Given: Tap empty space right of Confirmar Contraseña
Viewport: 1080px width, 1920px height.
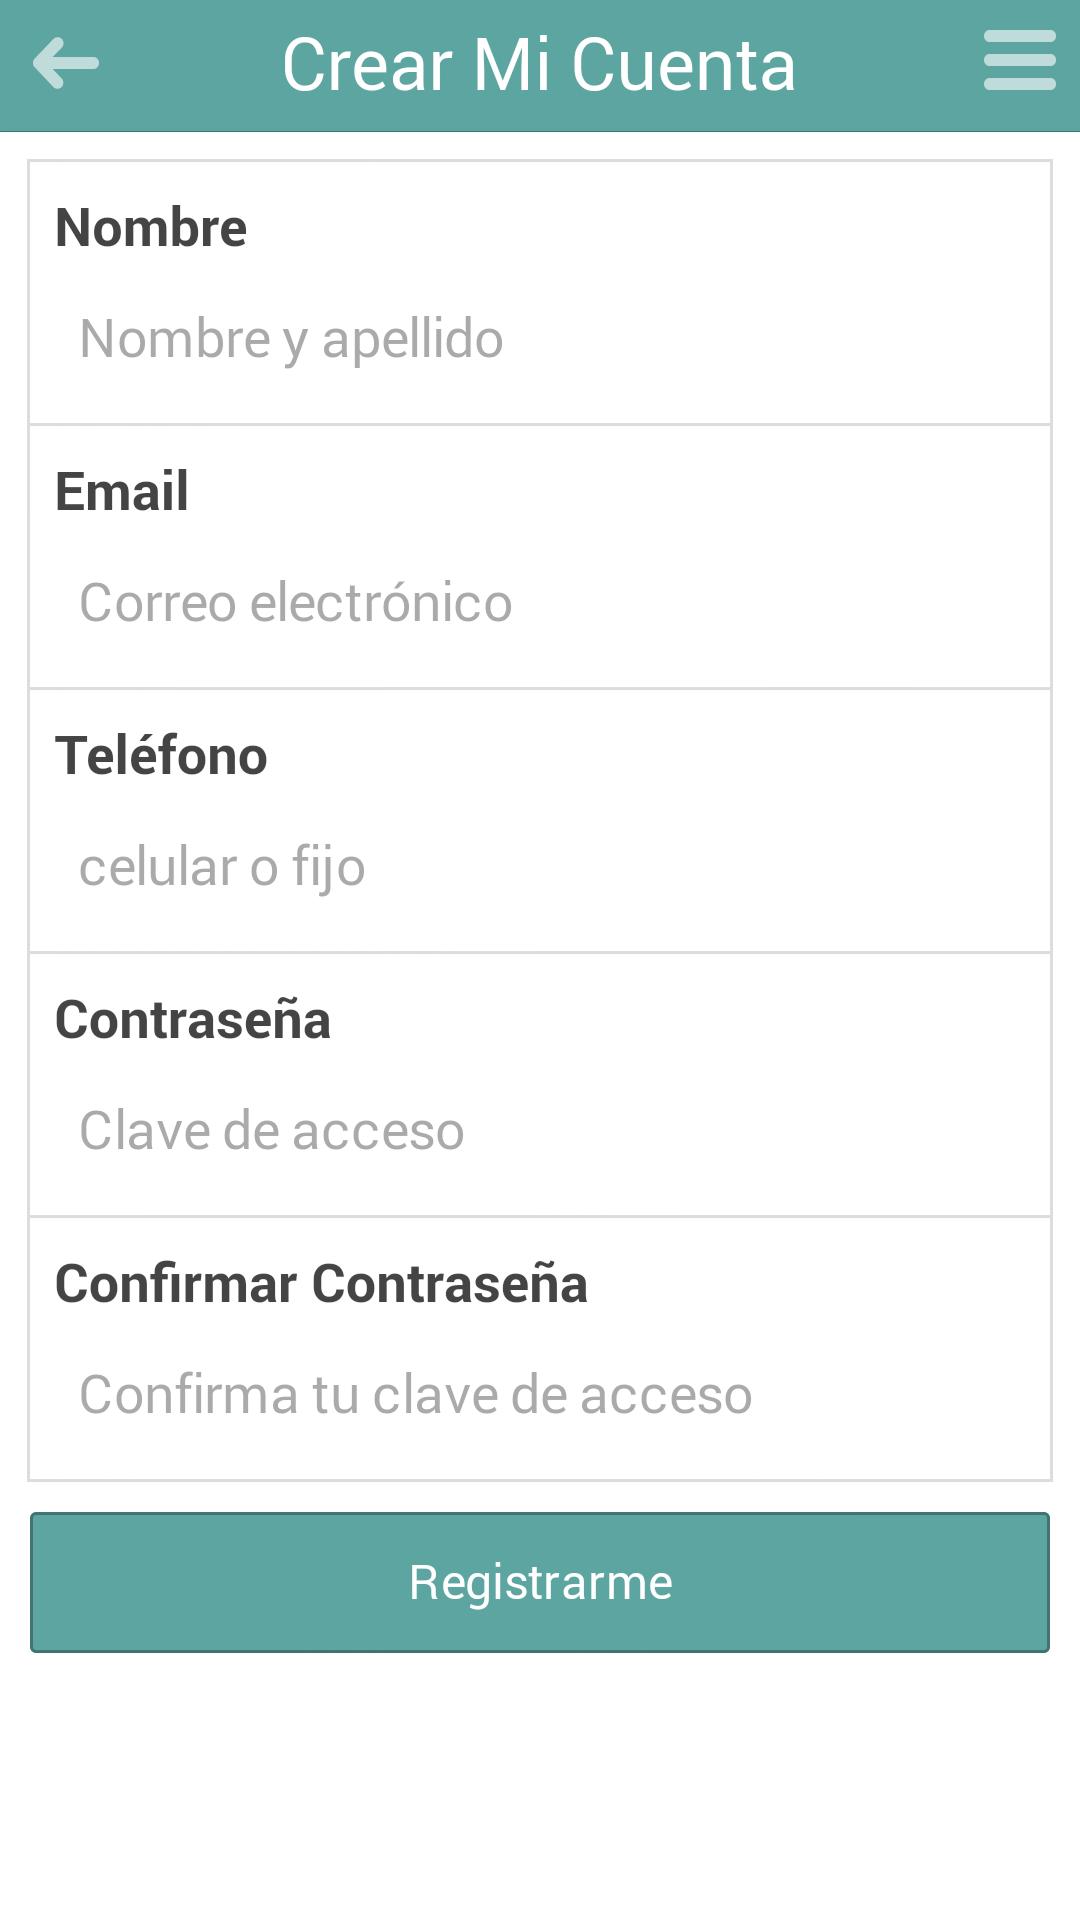Looking at the screenshot, I should tap(820, 1284).
